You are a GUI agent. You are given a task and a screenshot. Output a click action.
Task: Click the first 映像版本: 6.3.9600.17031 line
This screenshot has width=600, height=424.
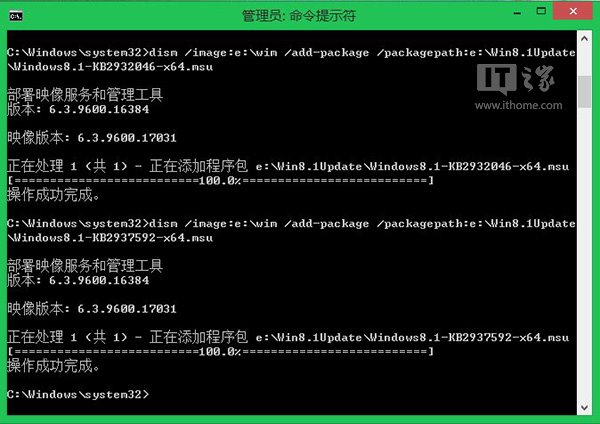(92, 138)
